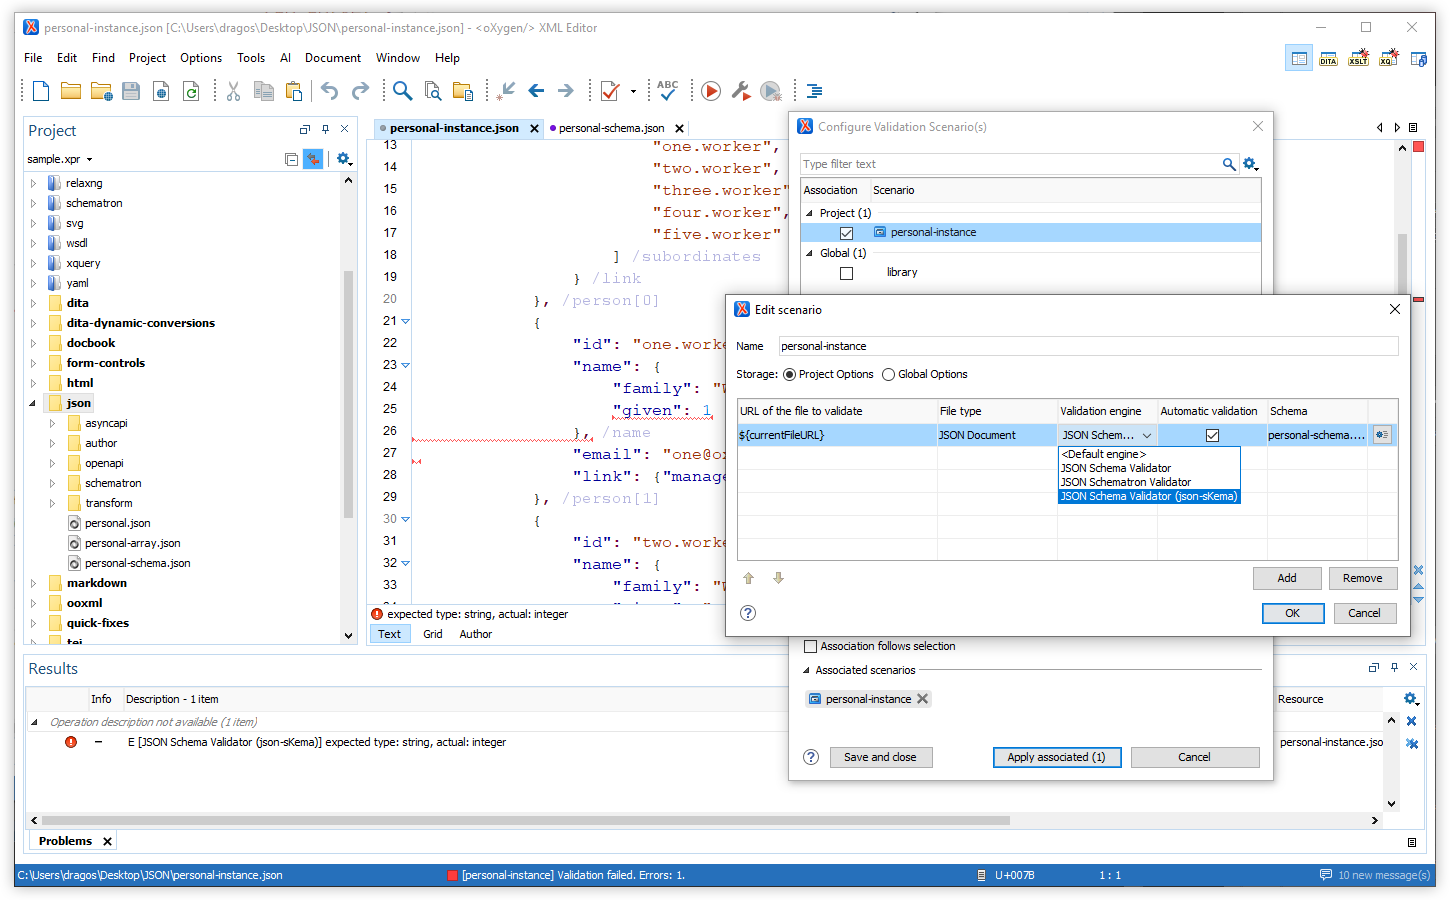
Task: Toggle the Automatic validation checkbox
Action: click(x=1212, y=435)
